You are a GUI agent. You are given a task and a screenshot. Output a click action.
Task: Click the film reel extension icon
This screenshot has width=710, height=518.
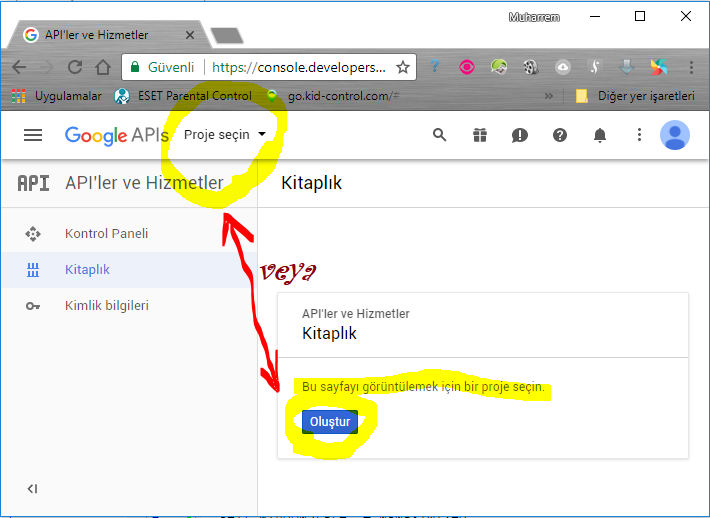[x=531, y=67]
